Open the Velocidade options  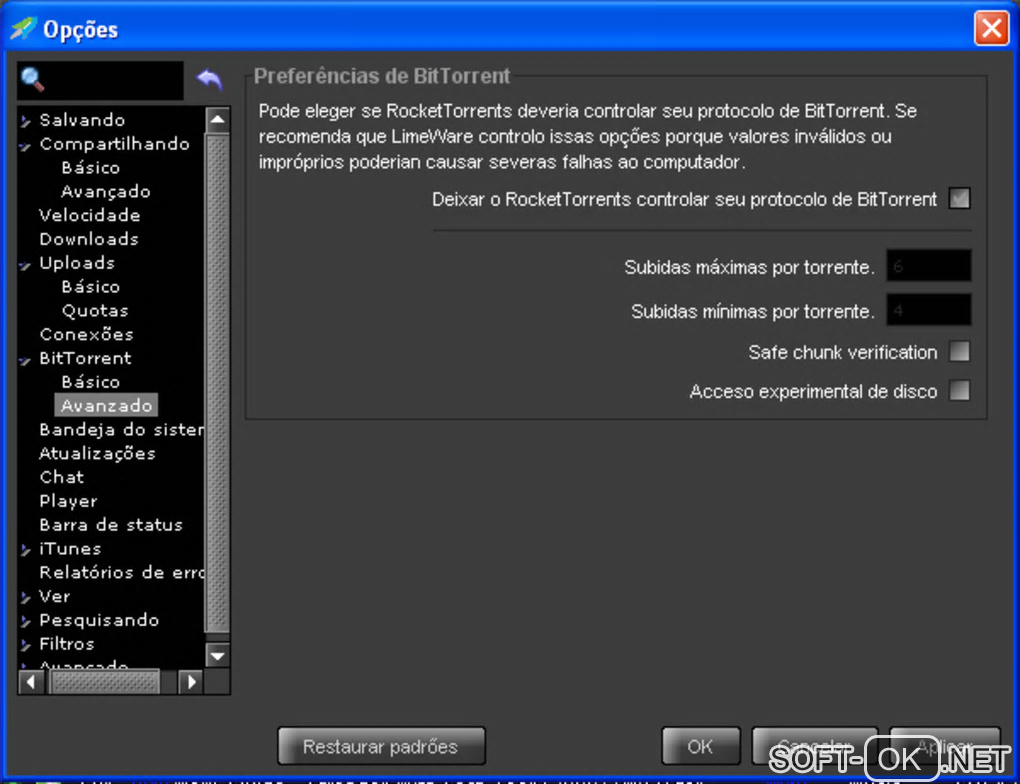(90, 215)
